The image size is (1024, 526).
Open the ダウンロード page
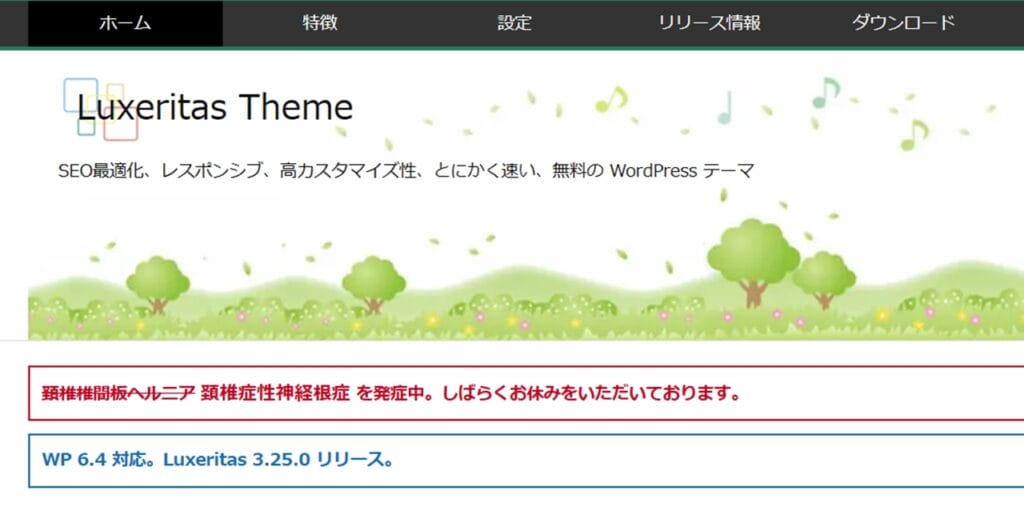pos(904,24)
